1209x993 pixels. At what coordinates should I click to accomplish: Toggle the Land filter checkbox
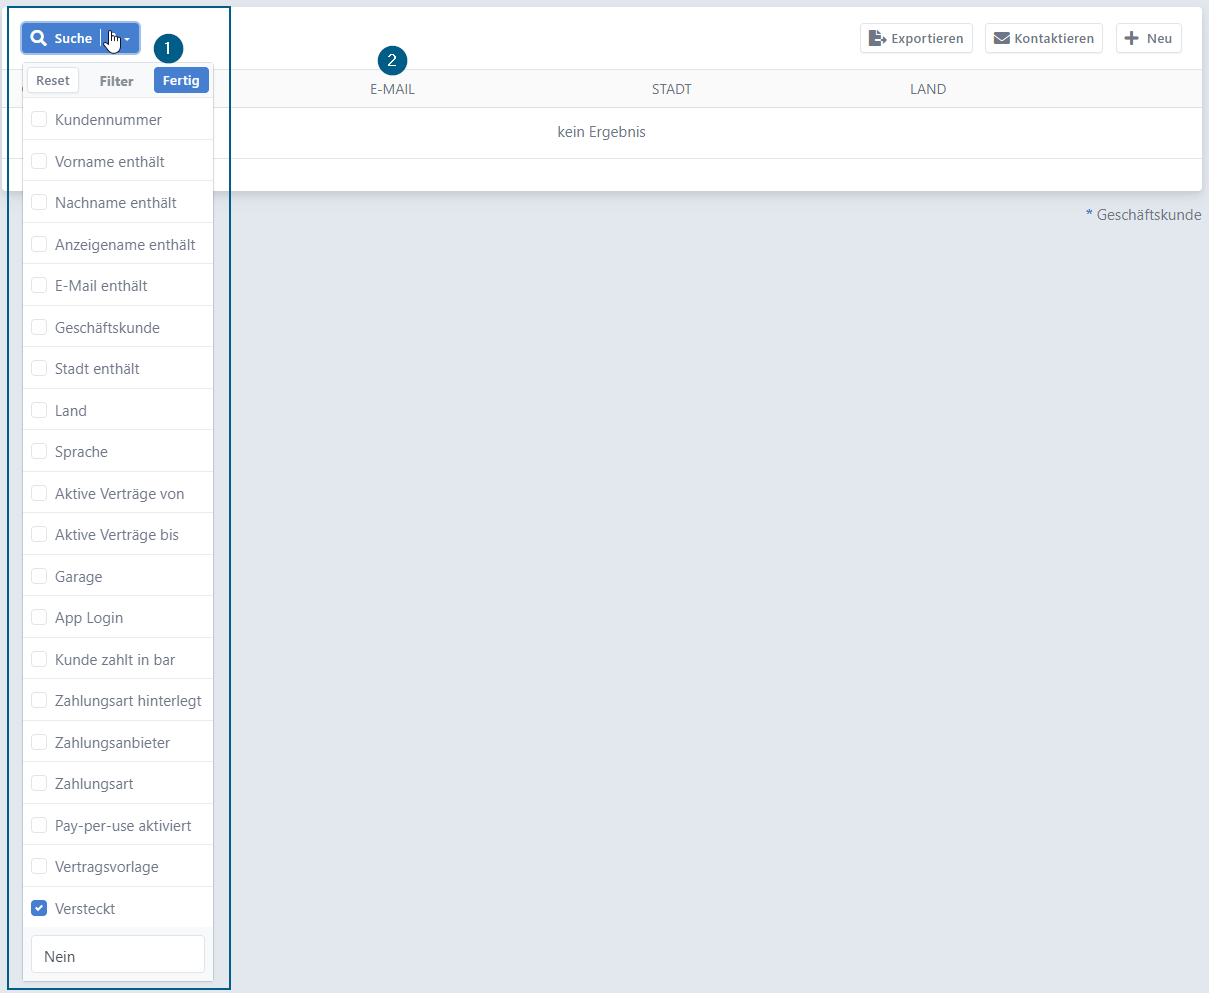point(39,410)
